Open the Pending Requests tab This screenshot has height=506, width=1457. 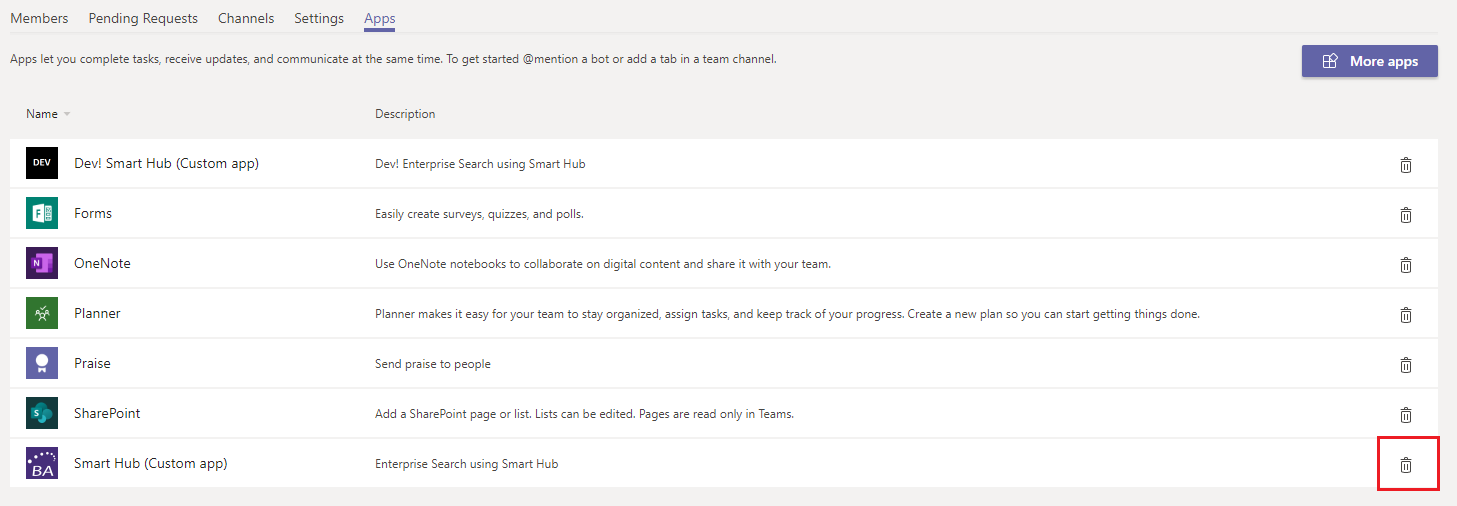(143, 18)
